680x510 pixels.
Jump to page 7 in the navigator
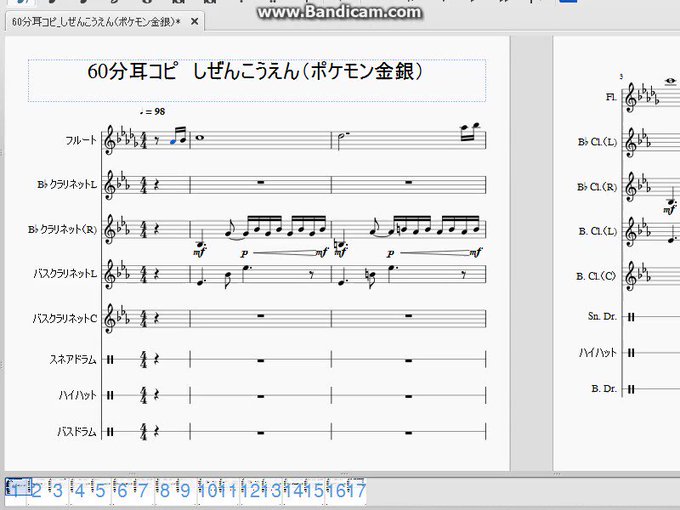[143, 490]
